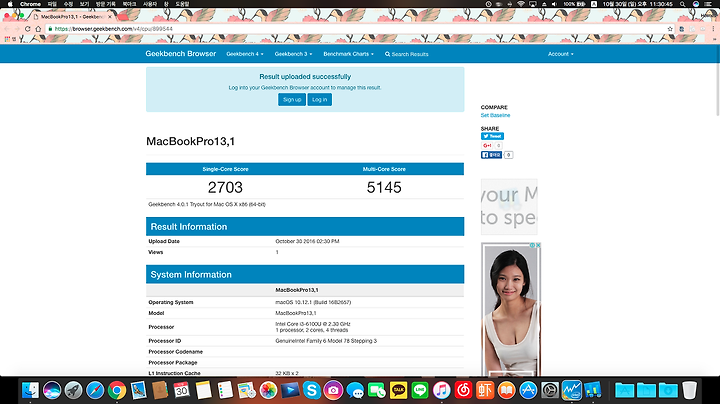Open LINE messenger in dock

[x=420, y=390]
